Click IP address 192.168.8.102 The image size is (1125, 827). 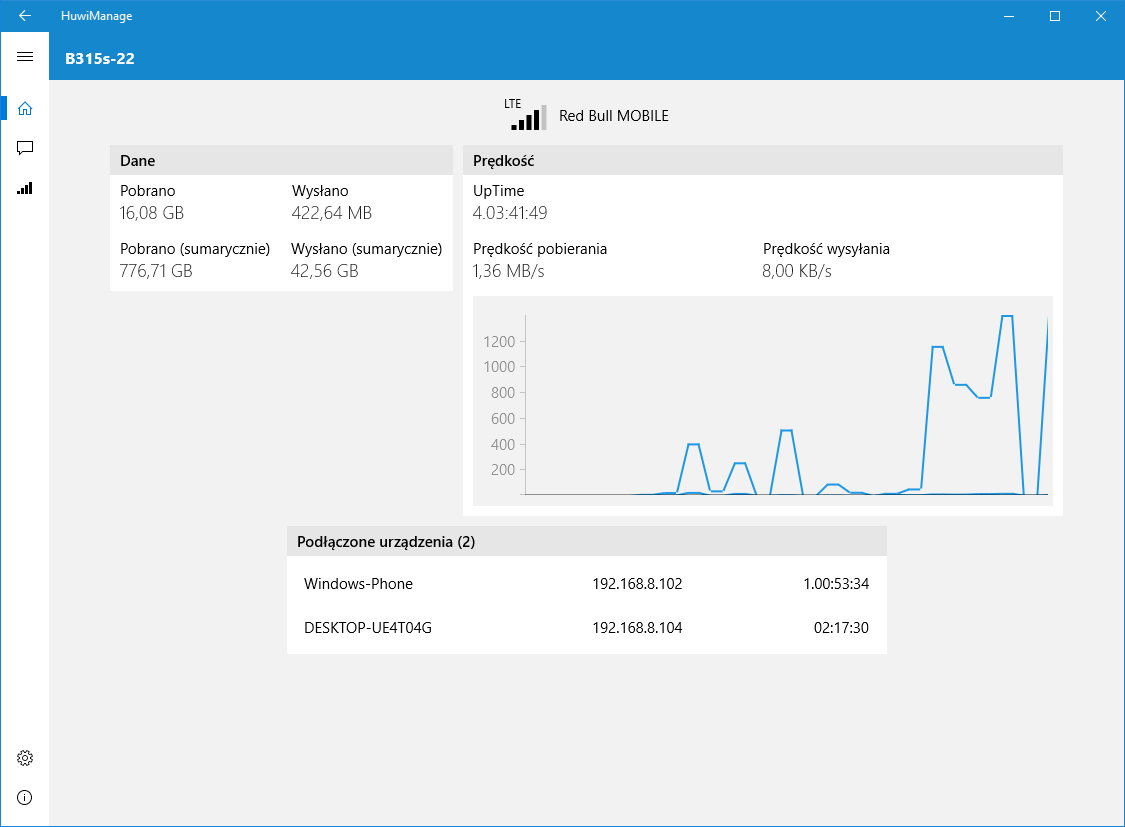click(x=637, y=584)
